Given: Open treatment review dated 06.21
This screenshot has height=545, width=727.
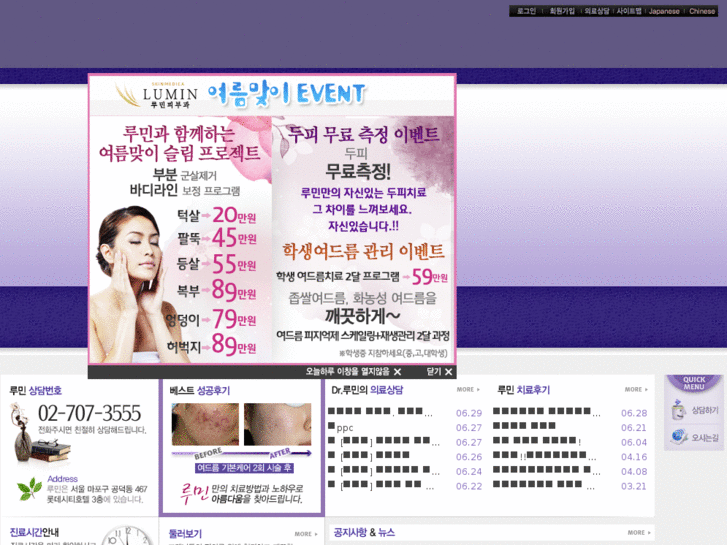Looking at the screenshot, I should (524, 427).
